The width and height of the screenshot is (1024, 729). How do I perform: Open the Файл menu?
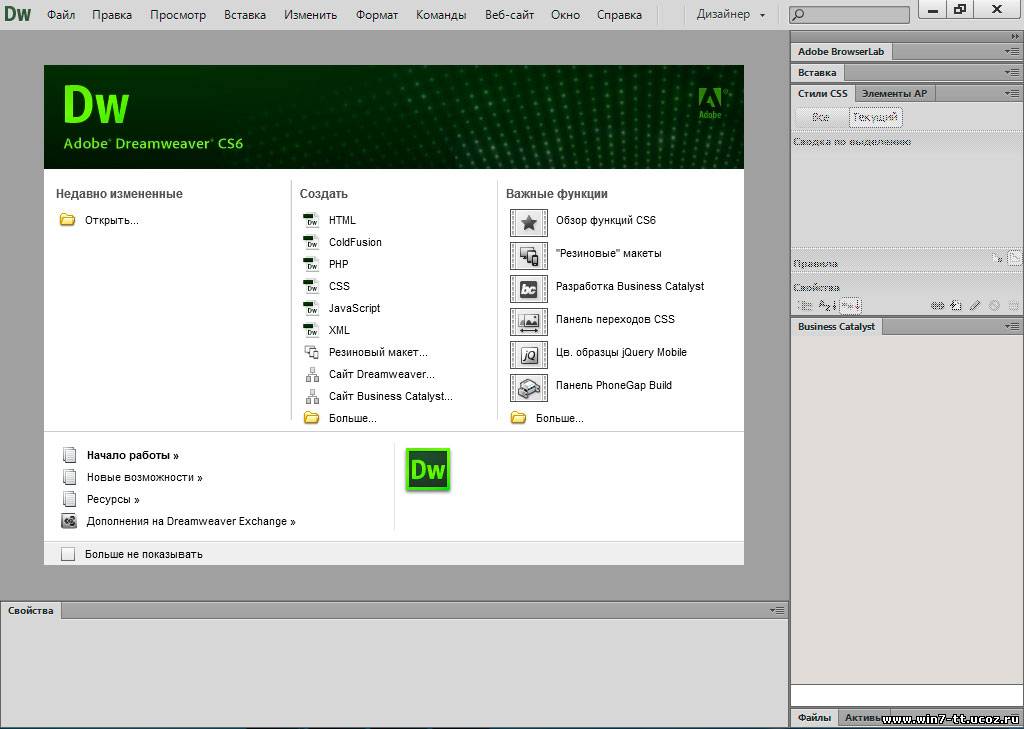tap(61, 14)
